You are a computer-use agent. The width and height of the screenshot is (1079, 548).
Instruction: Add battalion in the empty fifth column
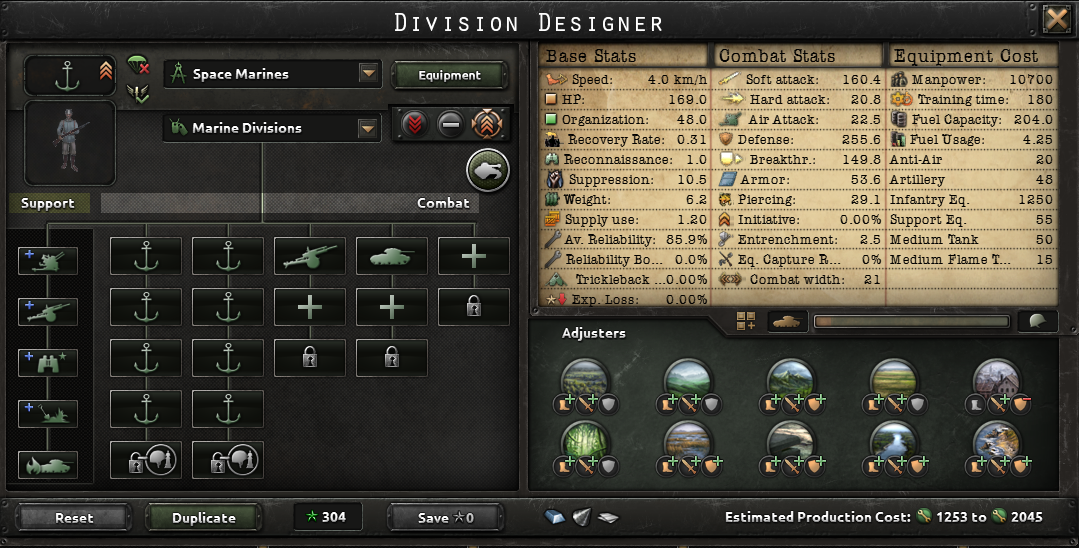pyautogui.click(x=473, y=256)
